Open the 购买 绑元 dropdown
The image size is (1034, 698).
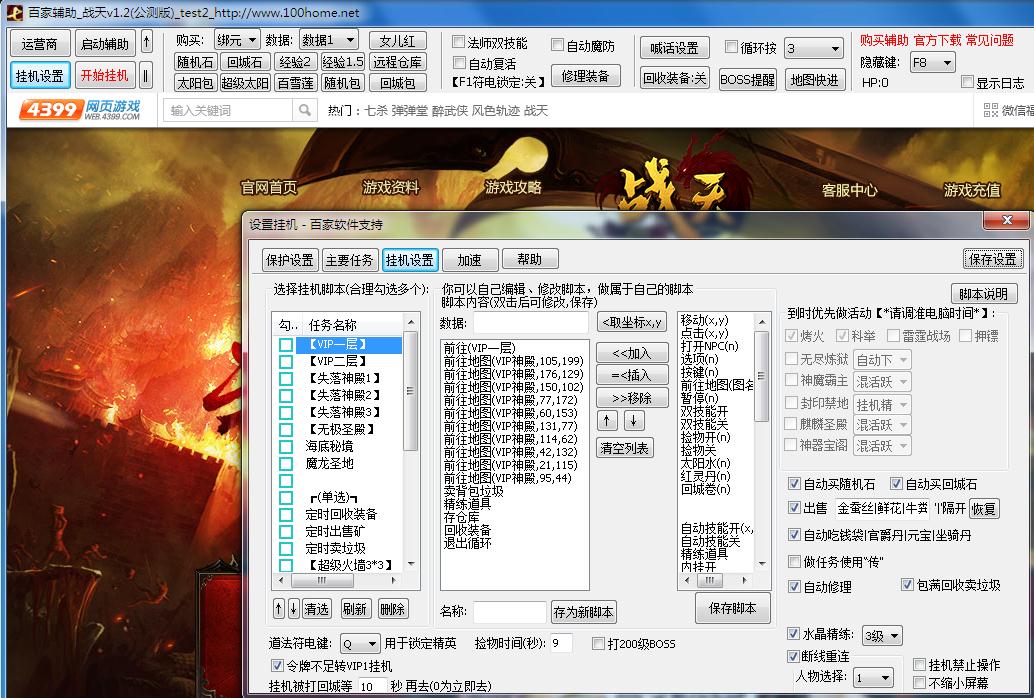pos(237,40)
